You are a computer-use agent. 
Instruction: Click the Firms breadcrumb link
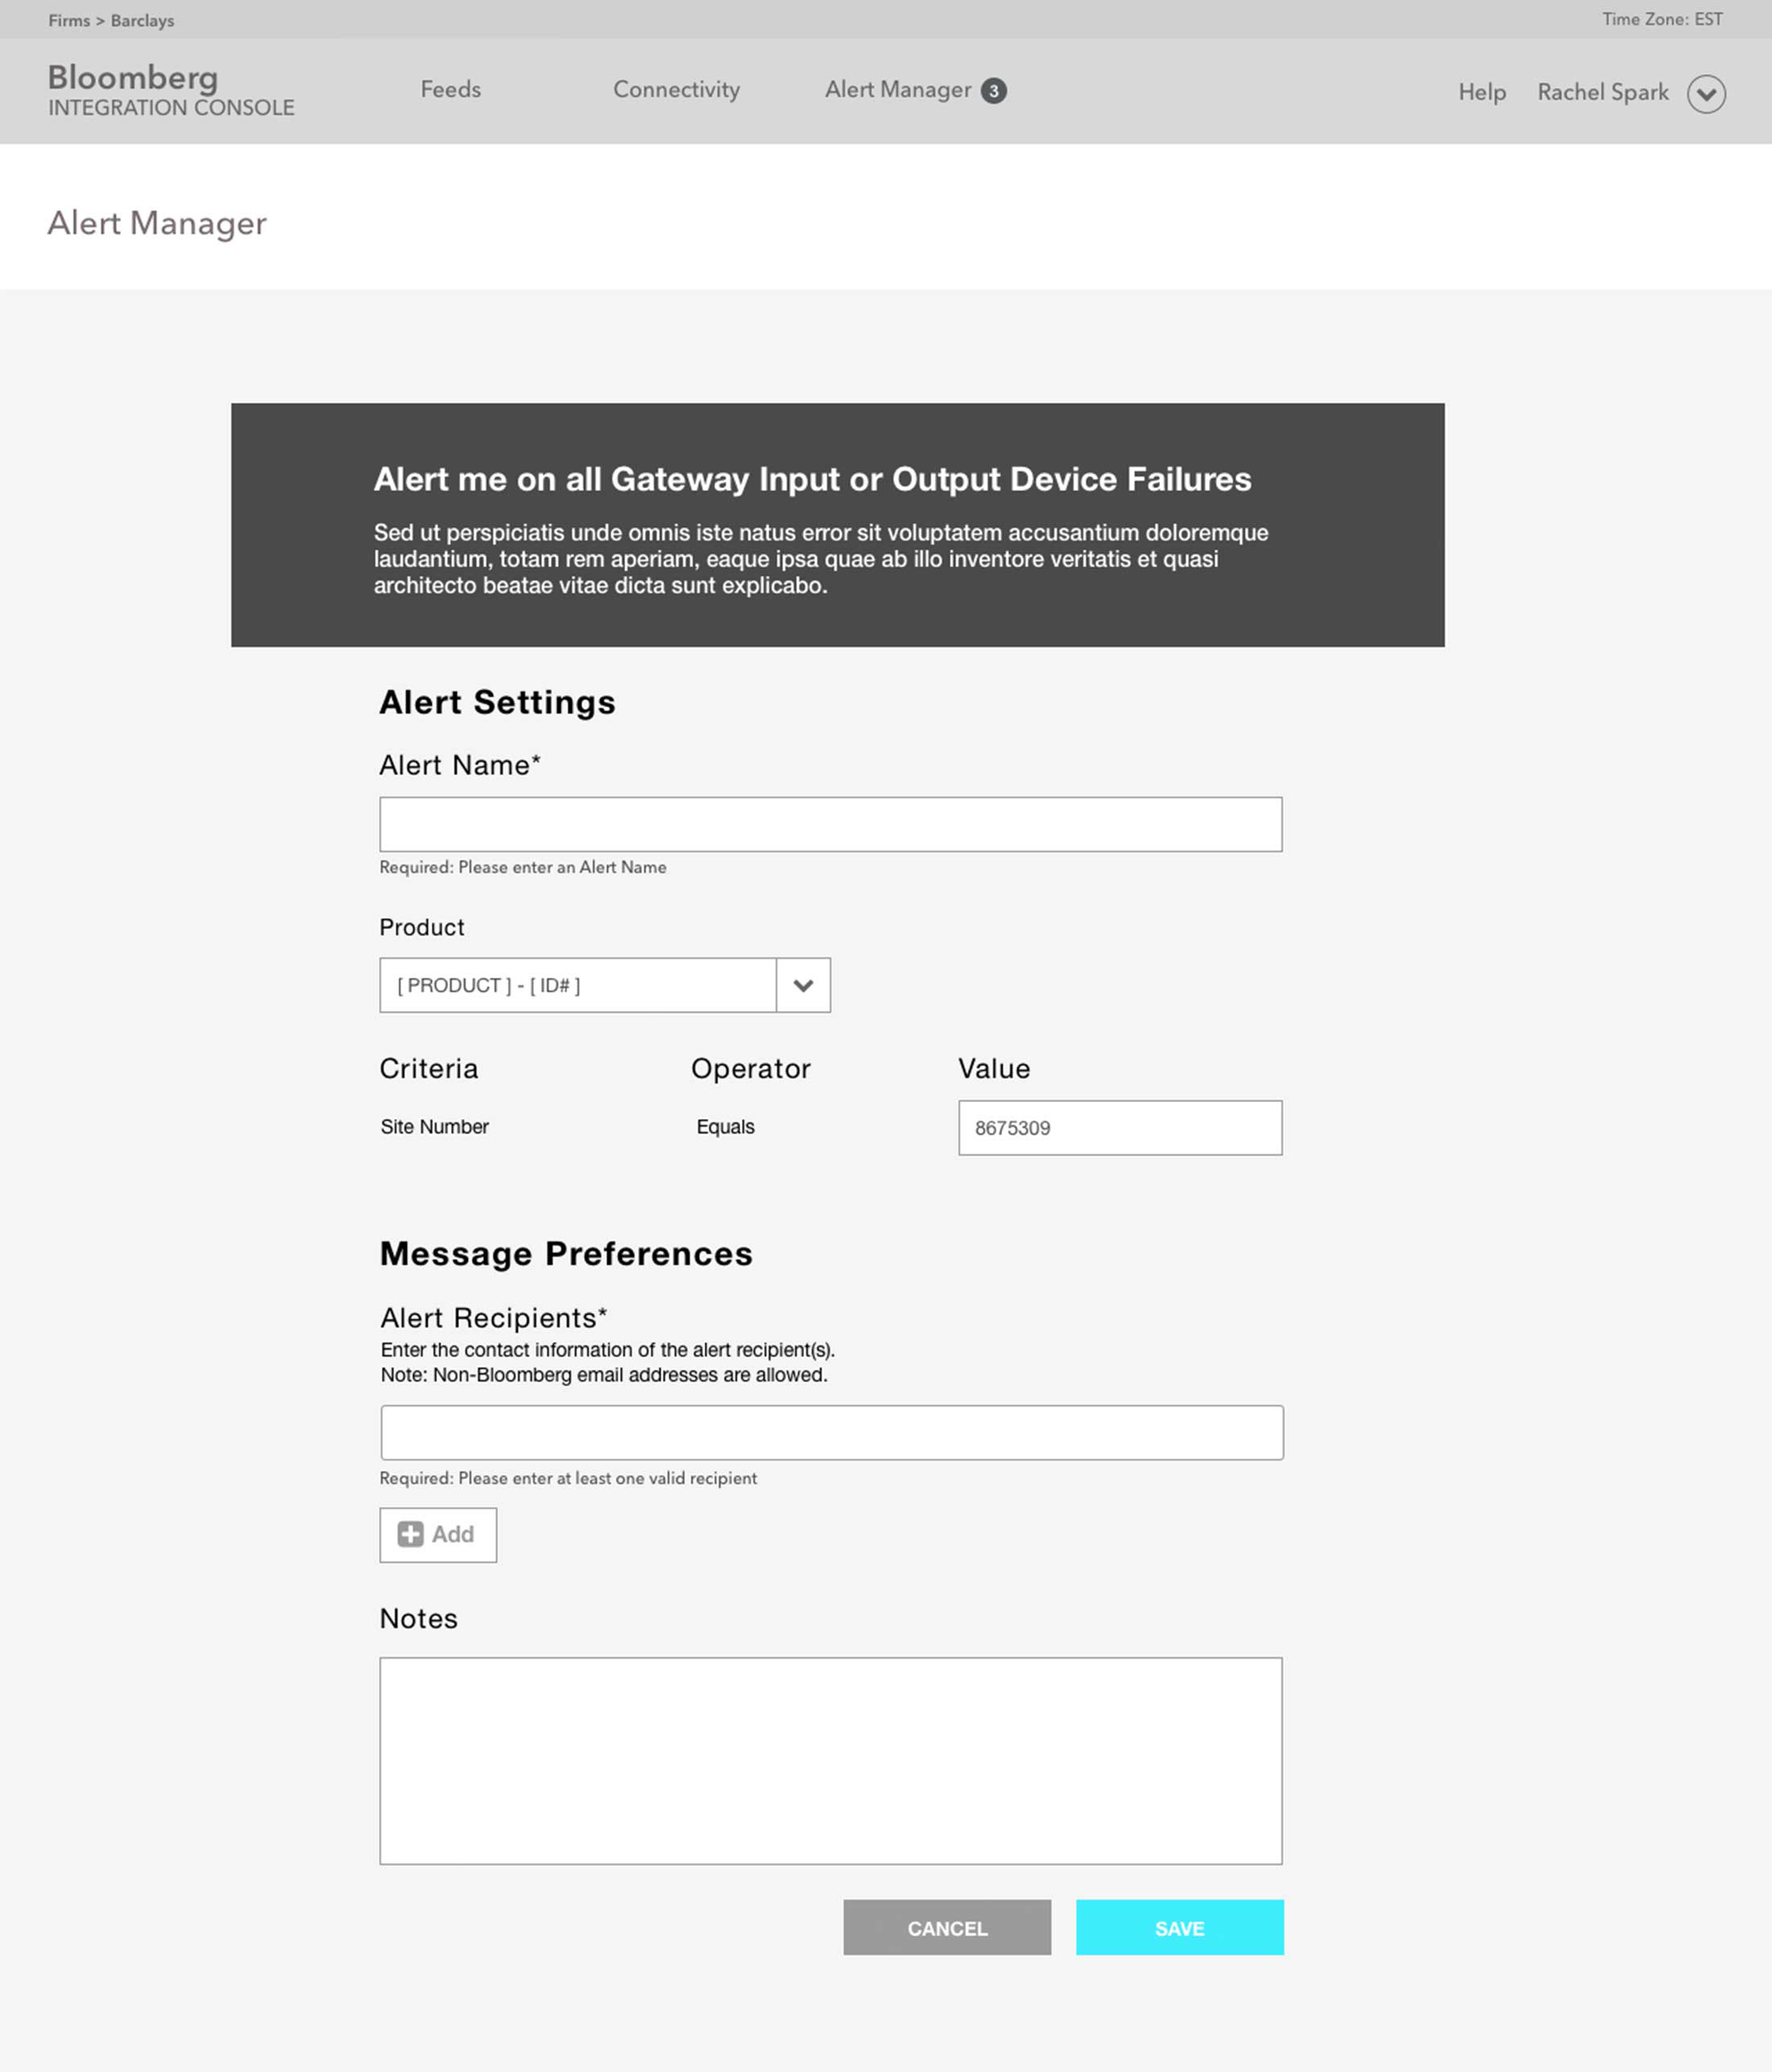click(69, 21)
